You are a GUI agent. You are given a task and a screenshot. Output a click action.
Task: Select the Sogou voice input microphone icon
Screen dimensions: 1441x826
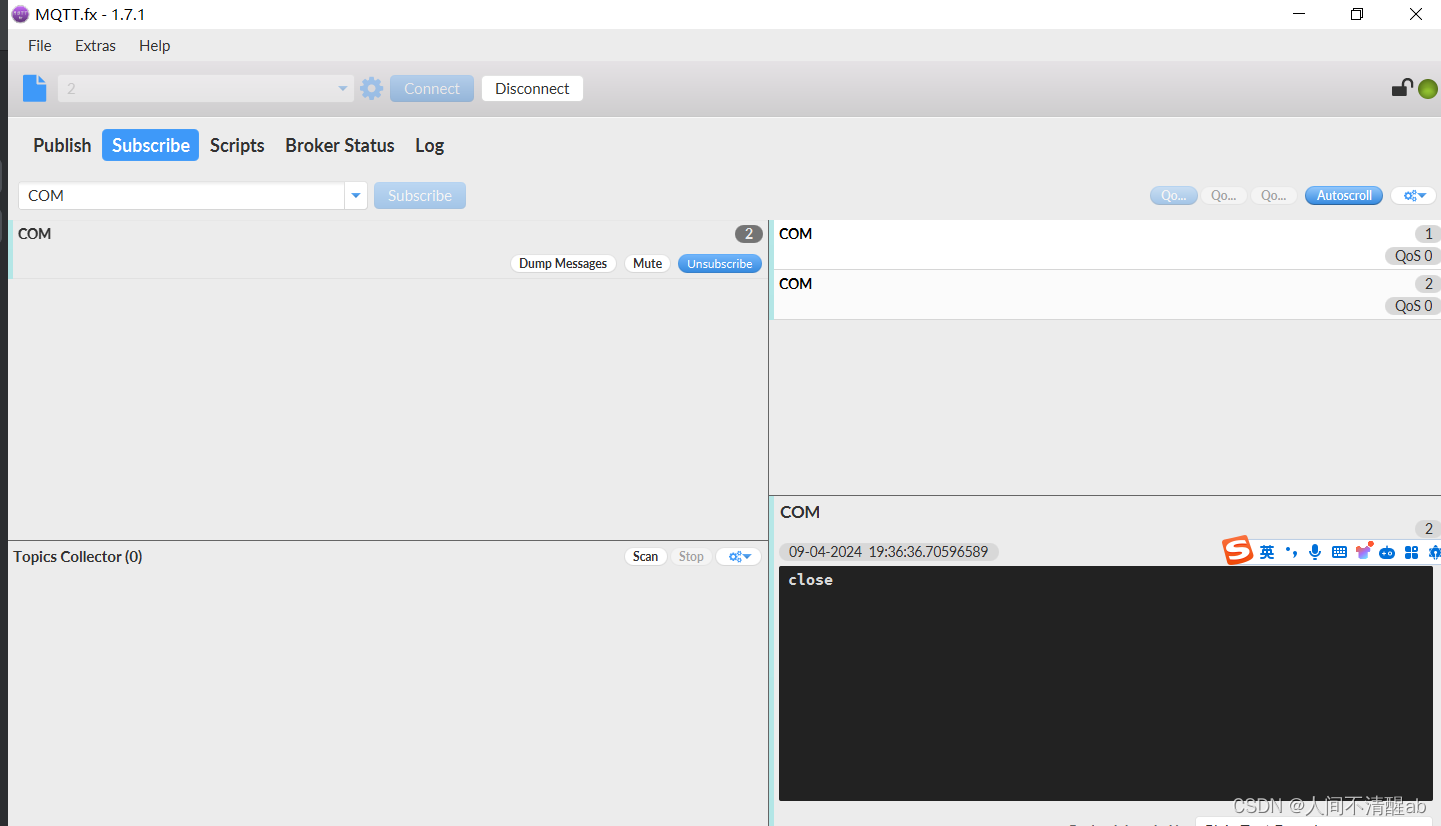pos(1314,551)
